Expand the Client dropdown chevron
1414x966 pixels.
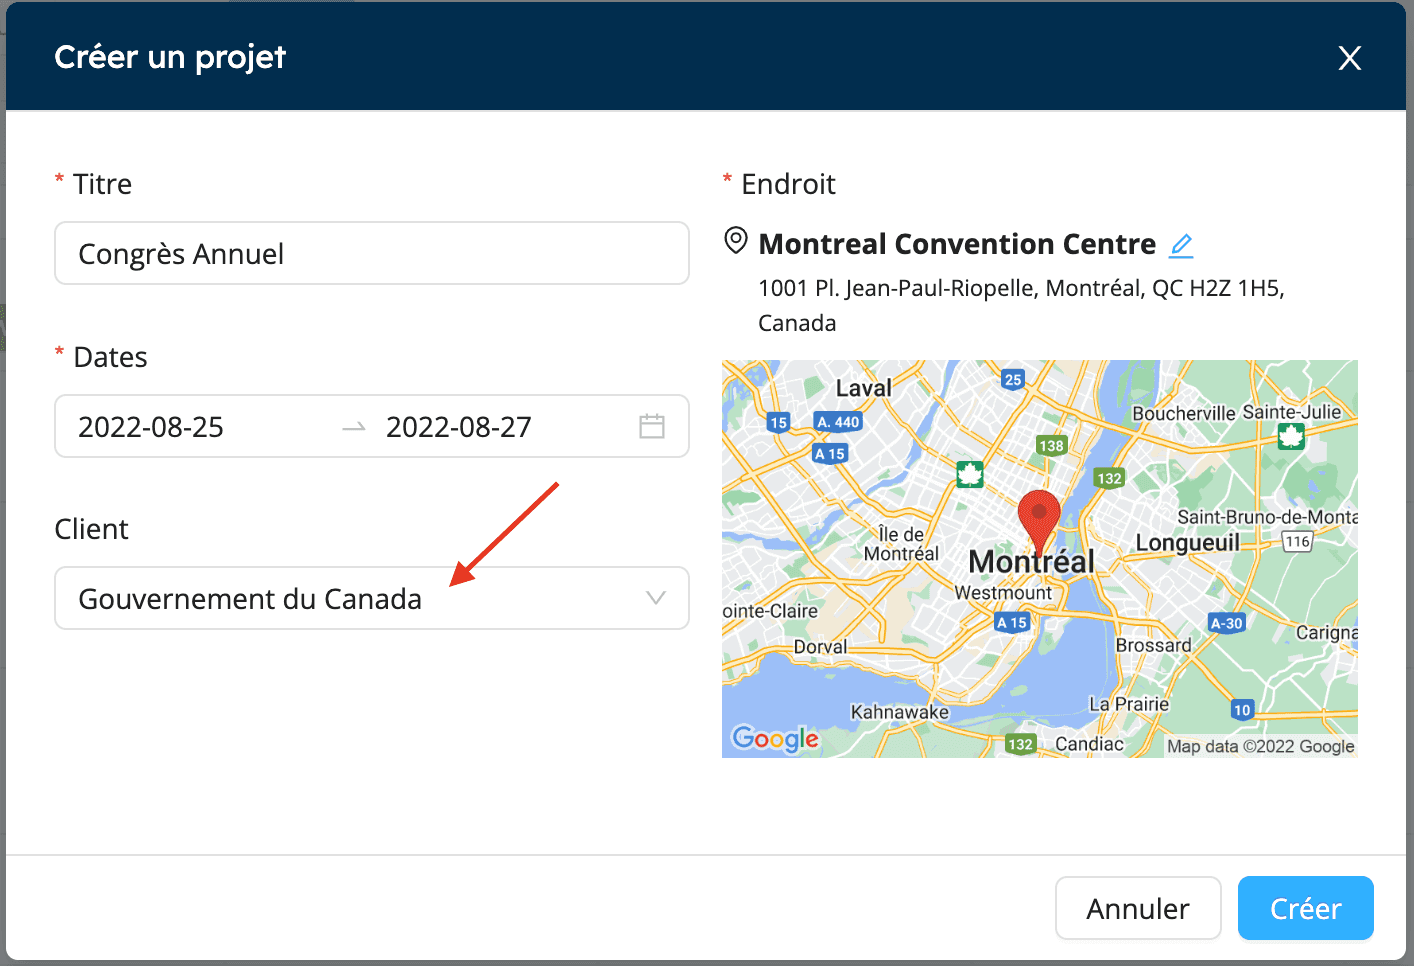[656, 598]
